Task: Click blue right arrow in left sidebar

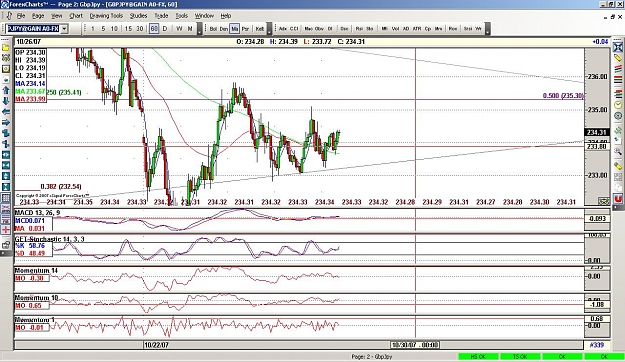Action: pyautogui.click(x=6, y=123)
